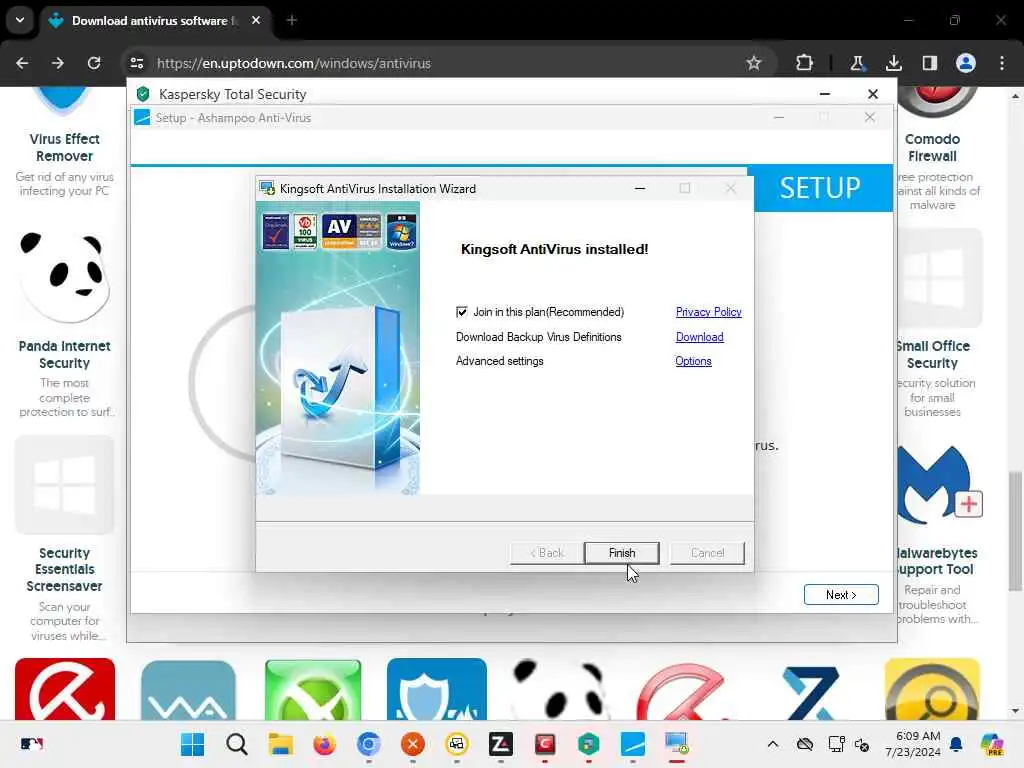Image resolution: width=1024 pixels, height=768 pixels.
Task: Open the Virus Effect Remover link
Action: click(x=64, y=148)
